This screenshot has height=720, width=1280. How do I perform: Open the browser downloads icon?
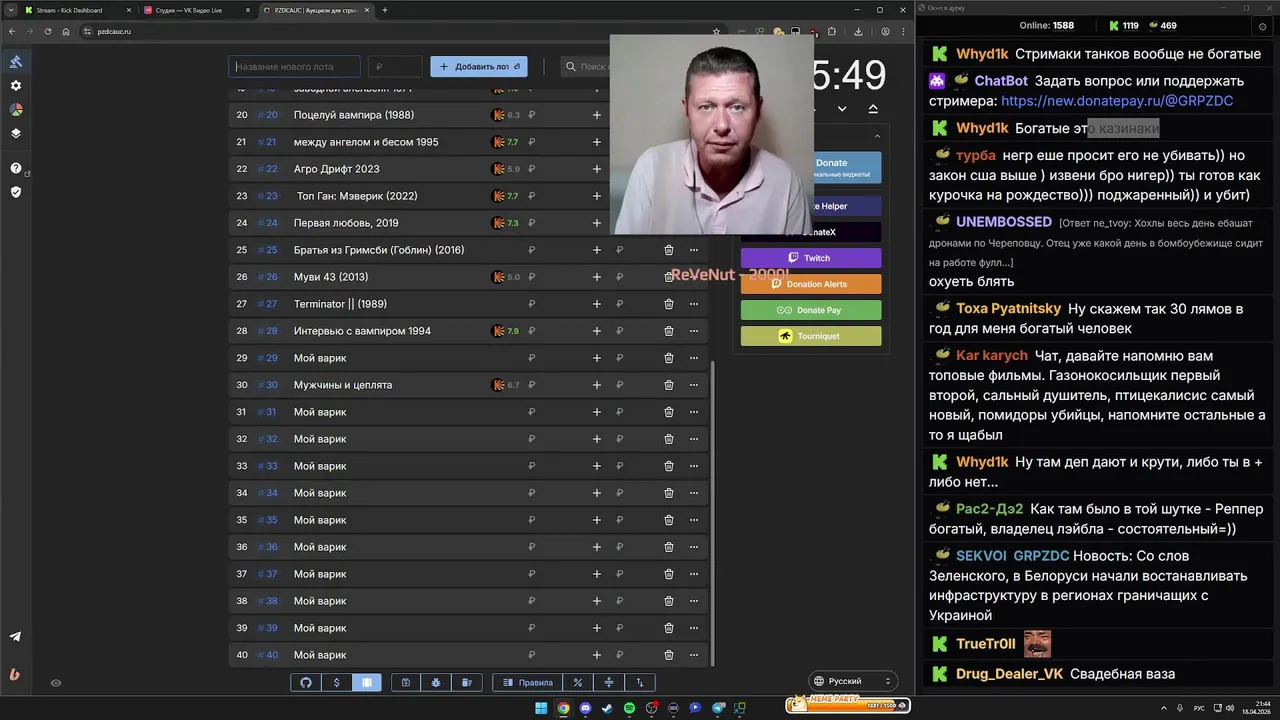click(858, 31)
